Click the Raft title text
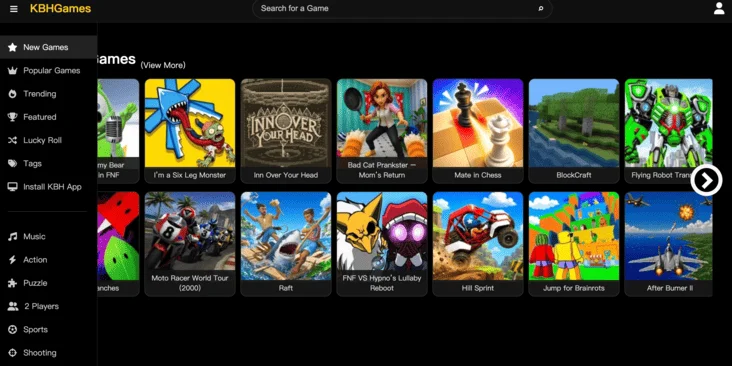This screenshot has width=732, height=366. click(x=286, y=289)
